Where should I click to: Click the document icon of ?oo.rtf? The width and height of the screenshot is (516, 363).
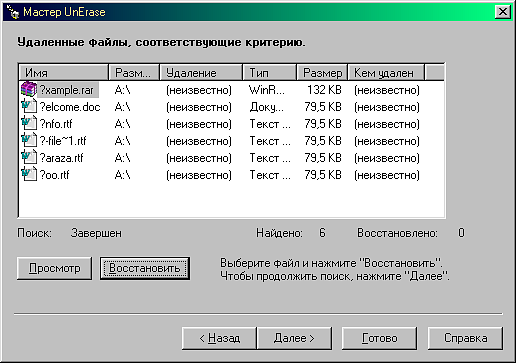[29, 175]
